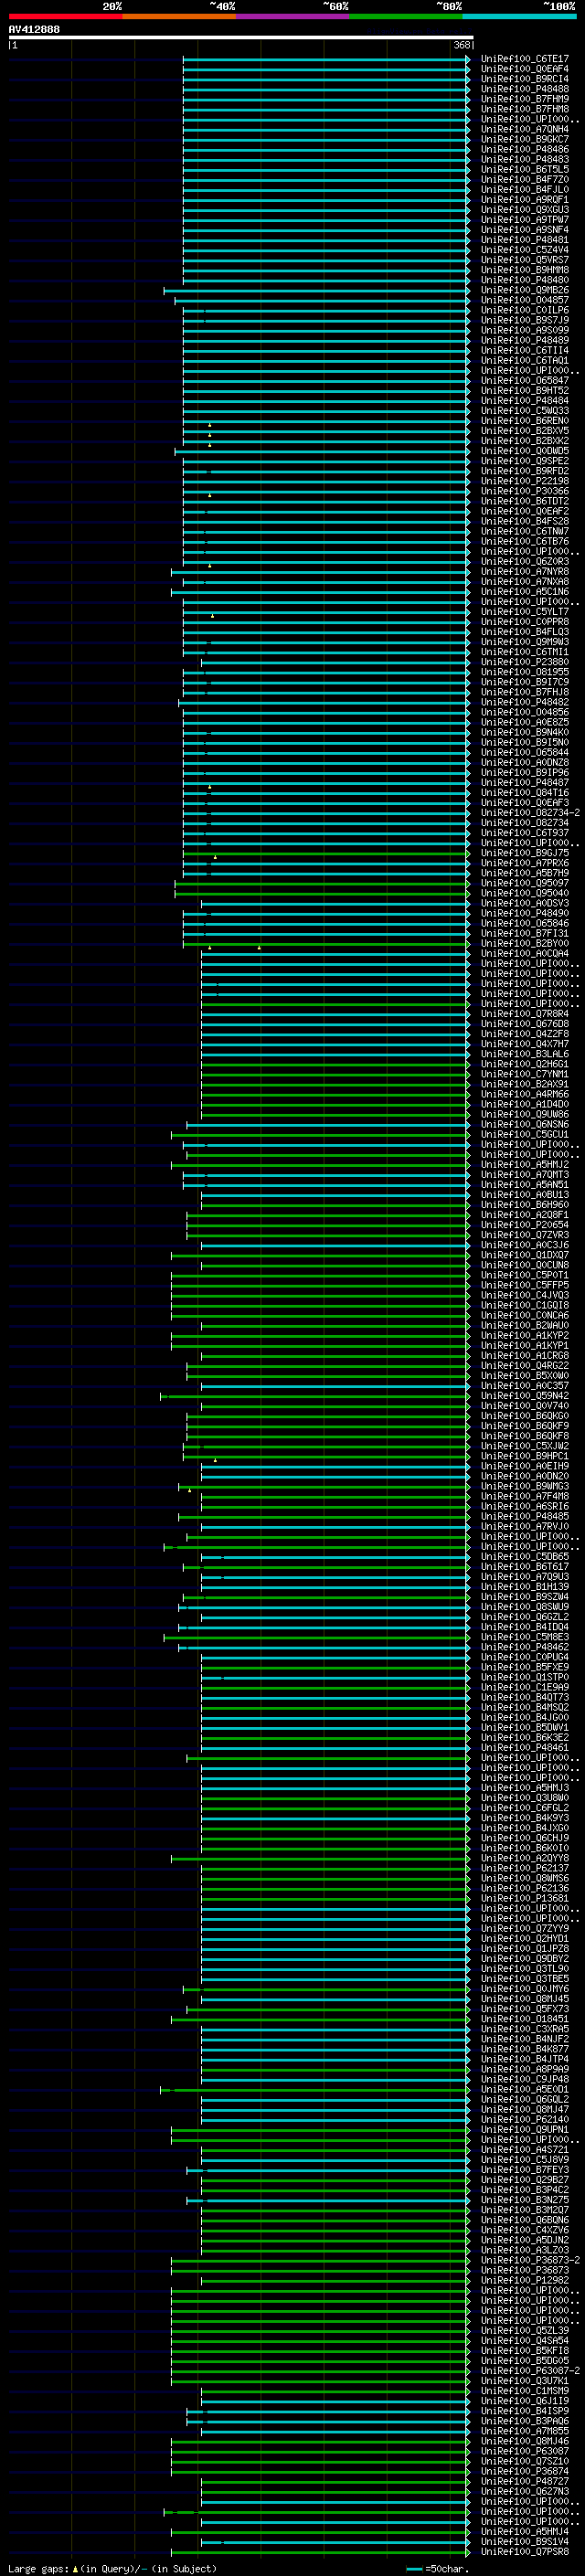Image resolution: width=585 pixels, height=2576 pixels.
Task: Click the UniRef100_Q5VRS7 label
Action: point(524,260)
